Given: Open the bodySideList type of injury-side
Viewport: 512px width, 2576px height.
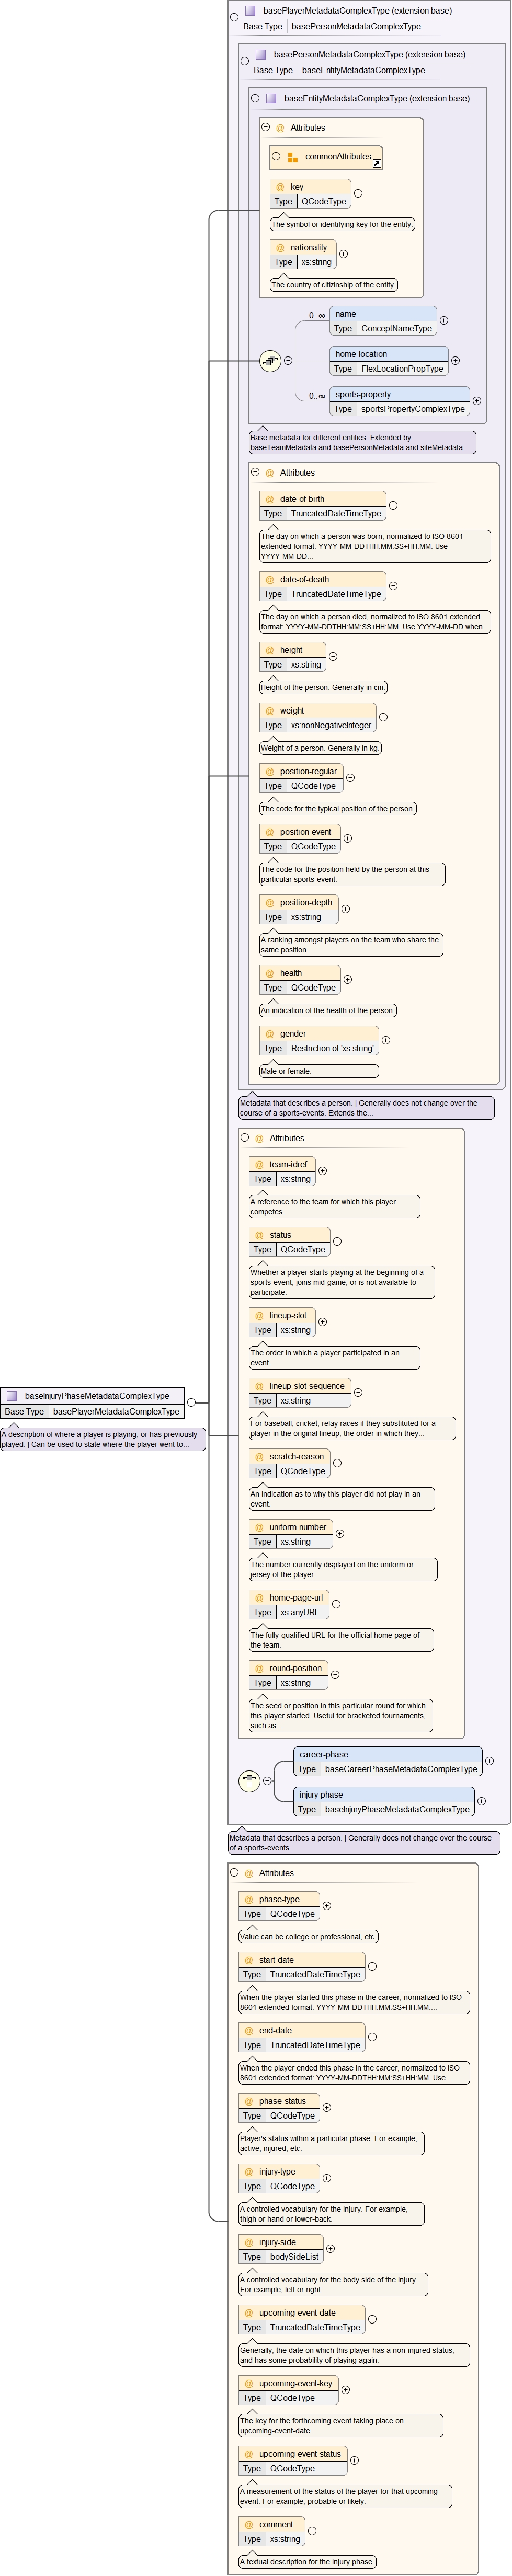Looking at the screenshot, I should tap(294, 2257).
